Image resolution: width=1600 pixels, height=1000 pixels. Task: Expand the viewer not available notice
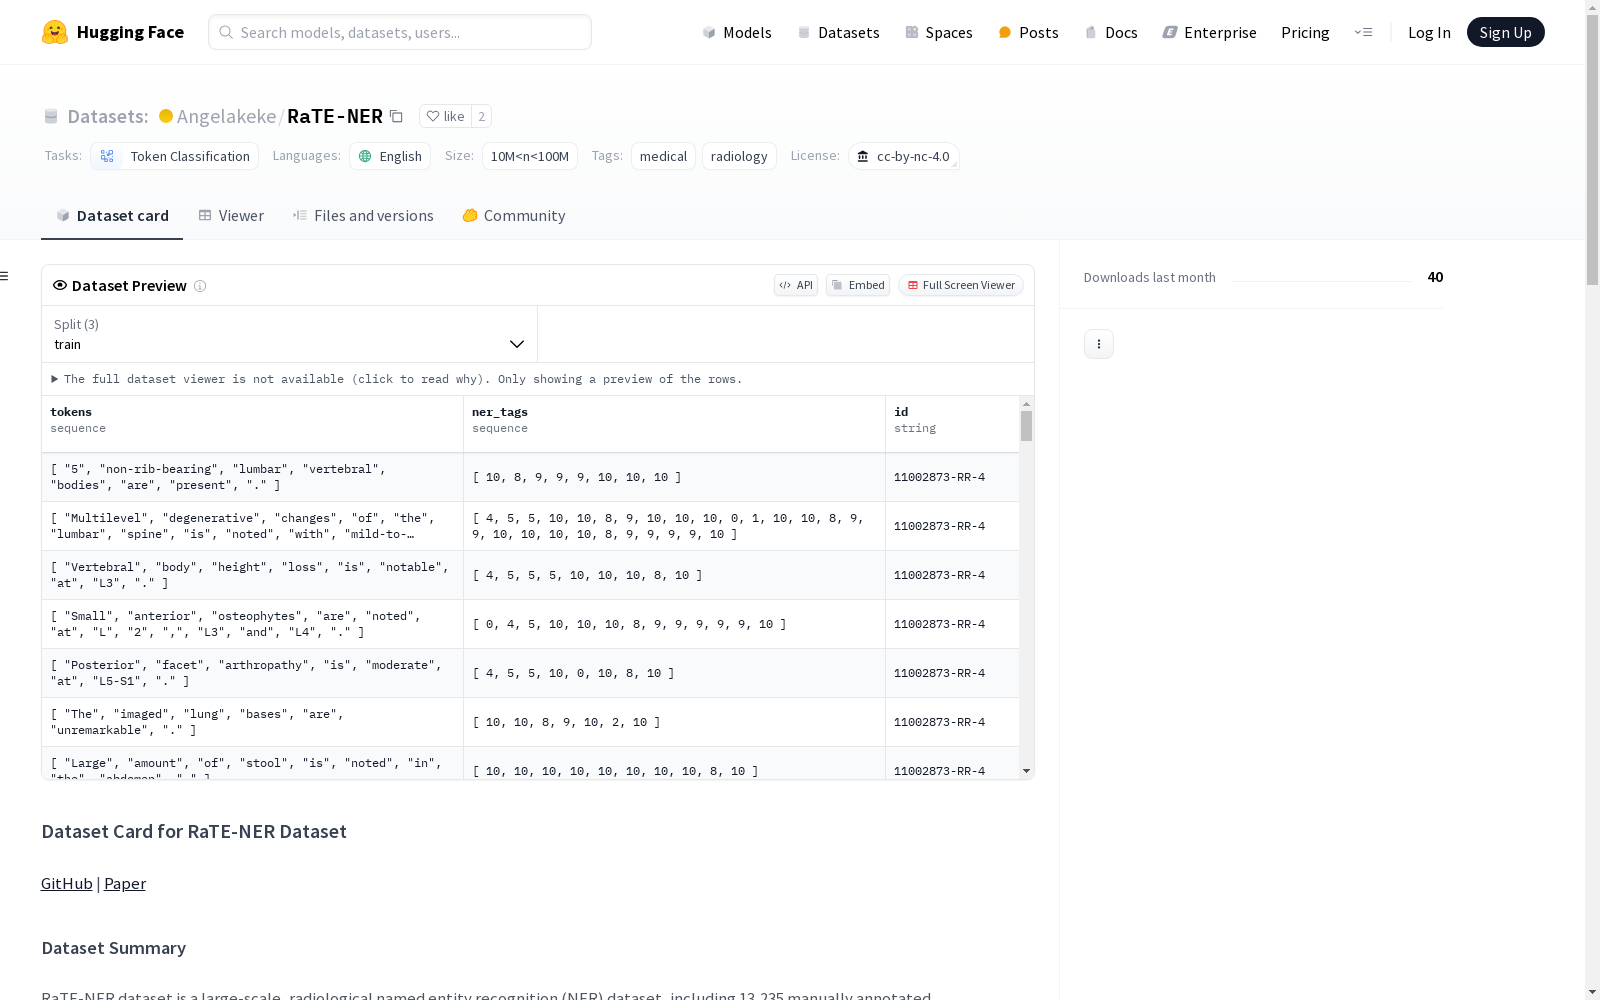click(397, 379)
